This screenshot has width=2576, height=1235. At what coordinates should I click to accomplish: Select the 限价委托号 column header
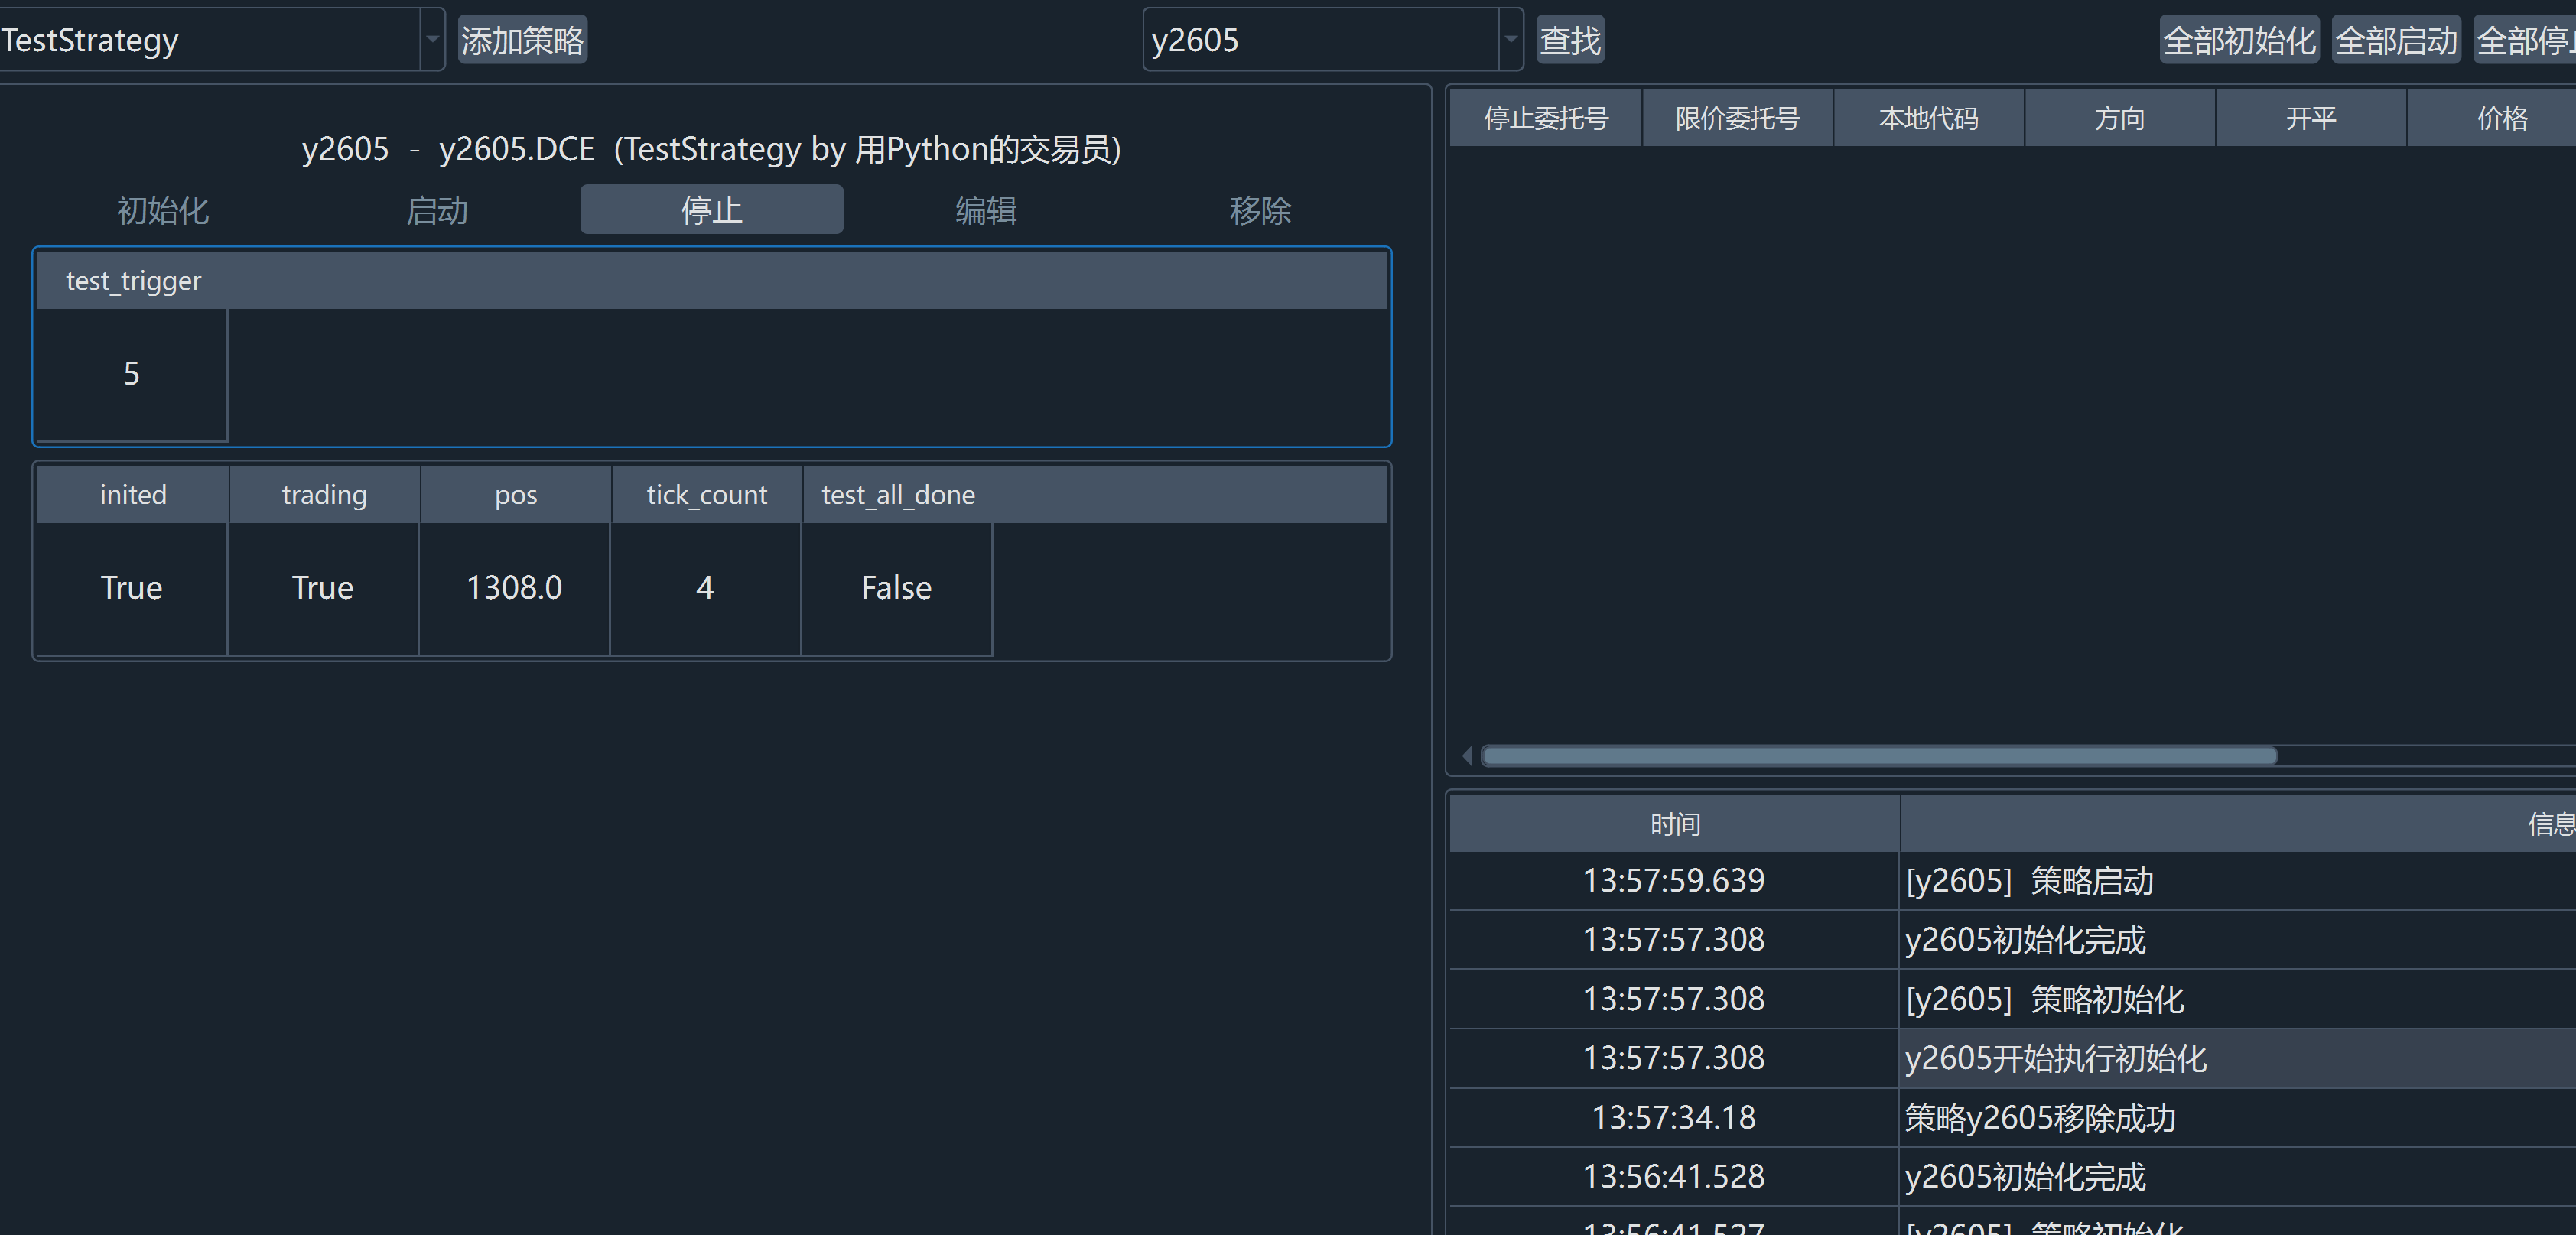(1737, 118)
